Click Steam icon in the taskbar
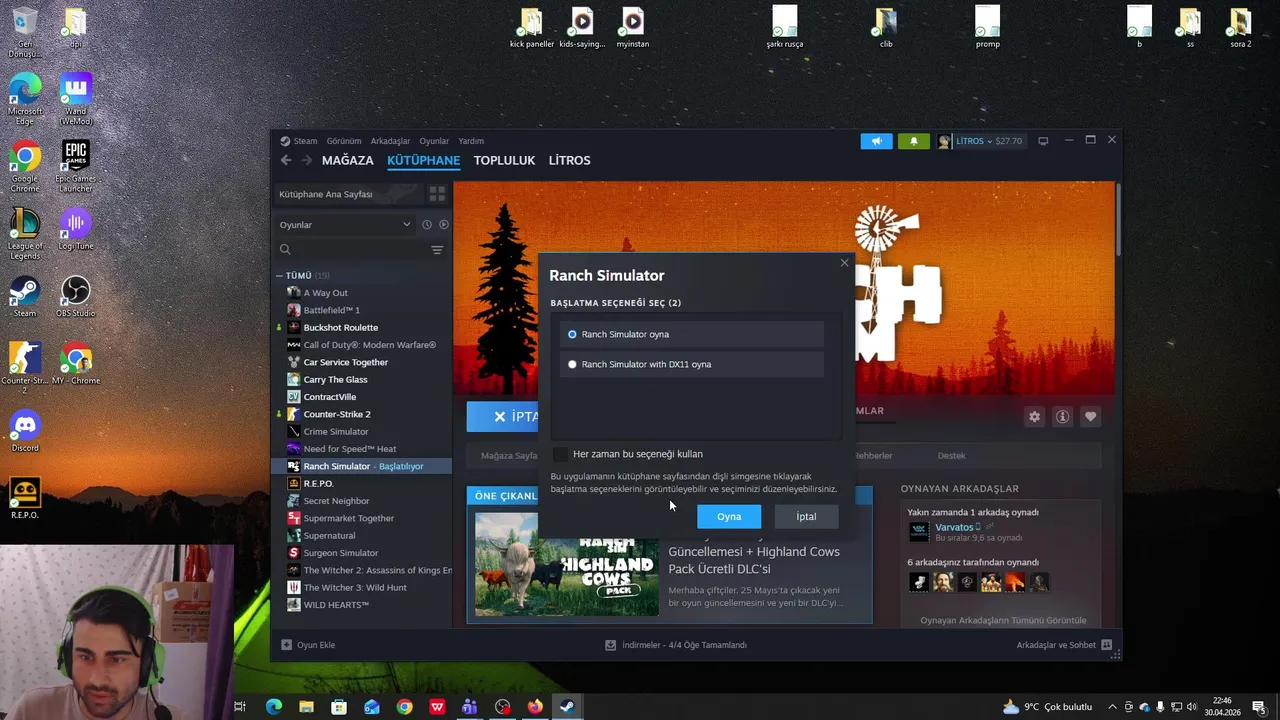 click(567, 707)
